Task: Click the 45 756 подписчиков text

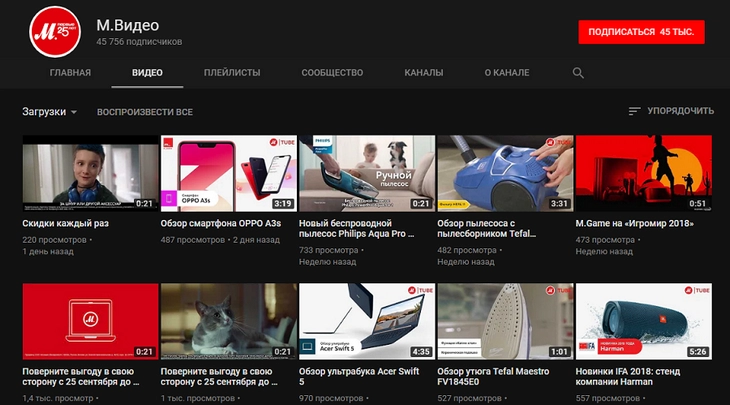Action: click(139, 42)
